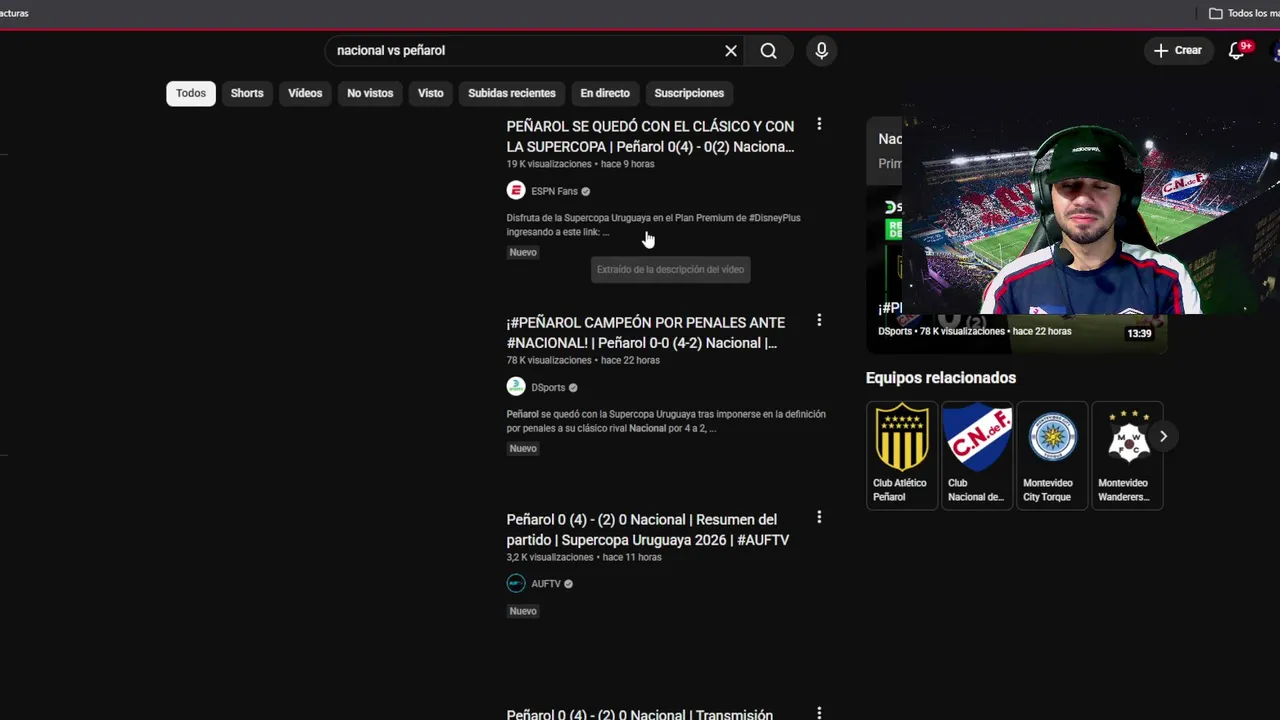Open options menu for the Transmisión video

point(819,713)
